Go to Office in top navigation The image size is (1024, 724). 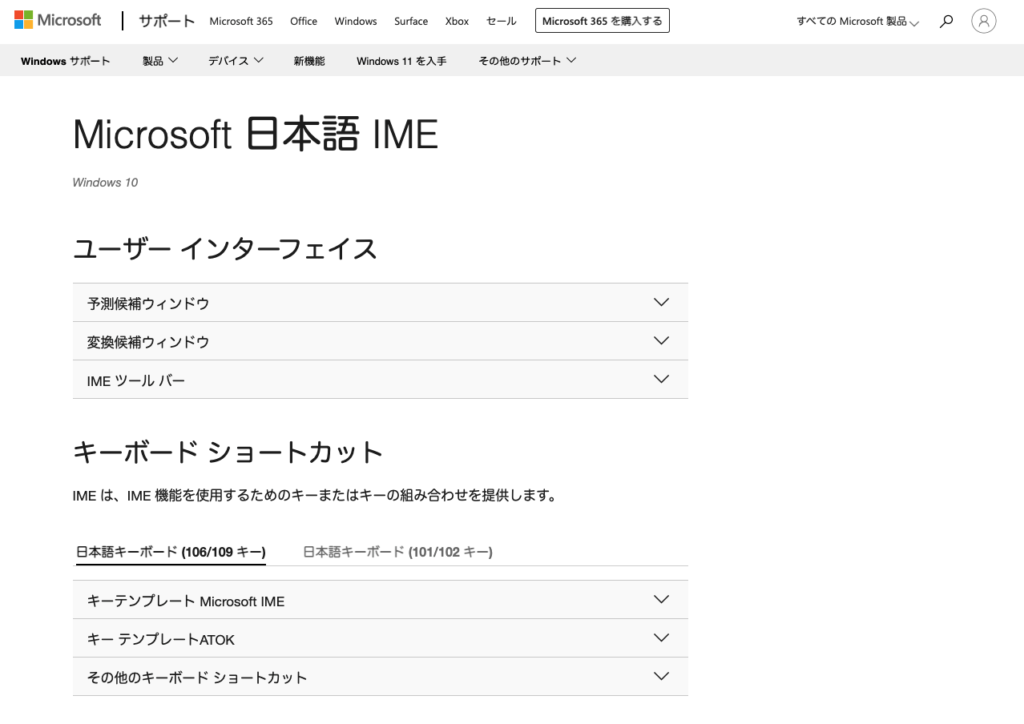pyautogui.click(x=304, y=21)
